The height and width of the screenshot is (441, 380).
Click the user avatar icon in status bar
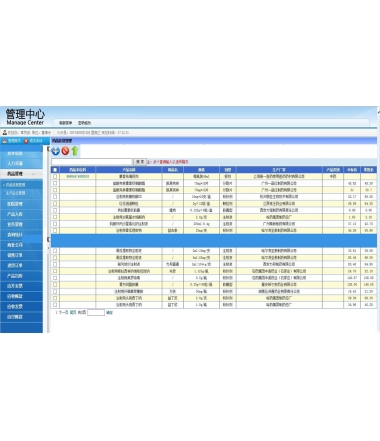click(x=5, y=132)
